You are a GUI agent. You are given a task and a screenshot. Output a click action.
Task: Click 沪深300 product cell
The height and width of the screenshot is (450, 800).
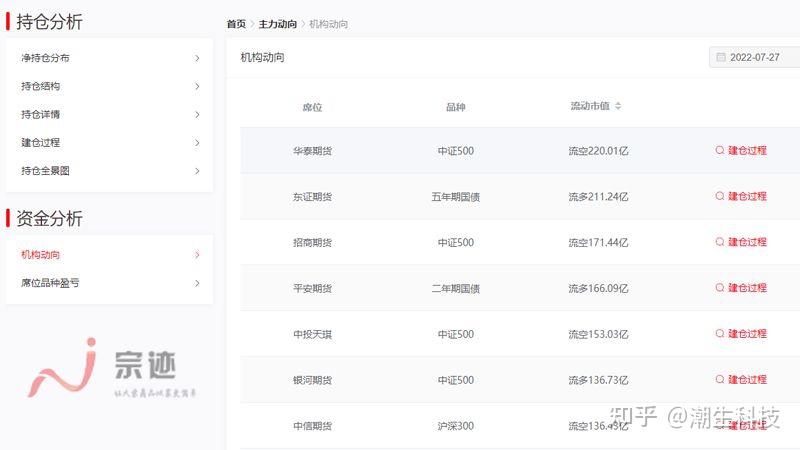[x=456, y=426]
